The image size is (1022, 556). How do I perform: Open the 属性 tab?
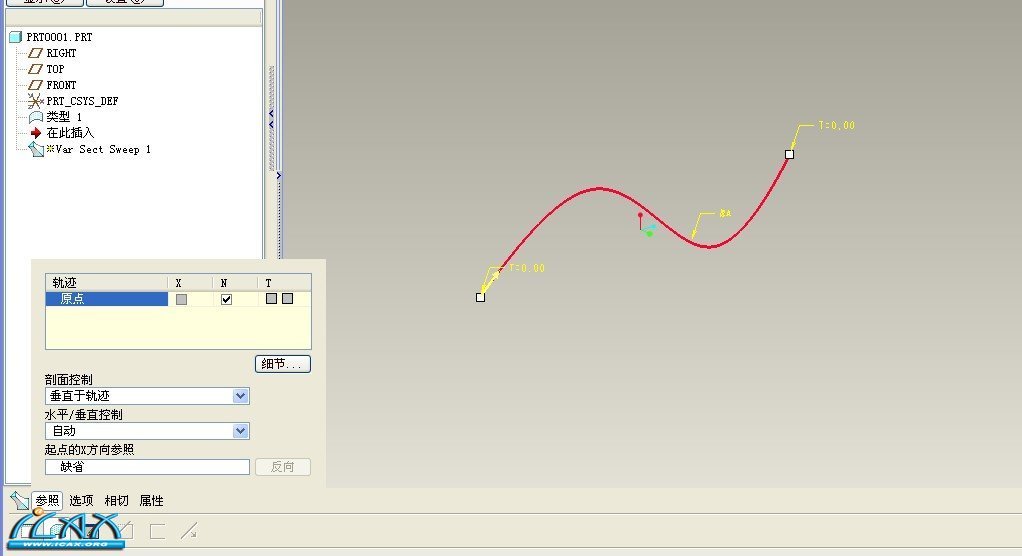click(x=152, y=501)
